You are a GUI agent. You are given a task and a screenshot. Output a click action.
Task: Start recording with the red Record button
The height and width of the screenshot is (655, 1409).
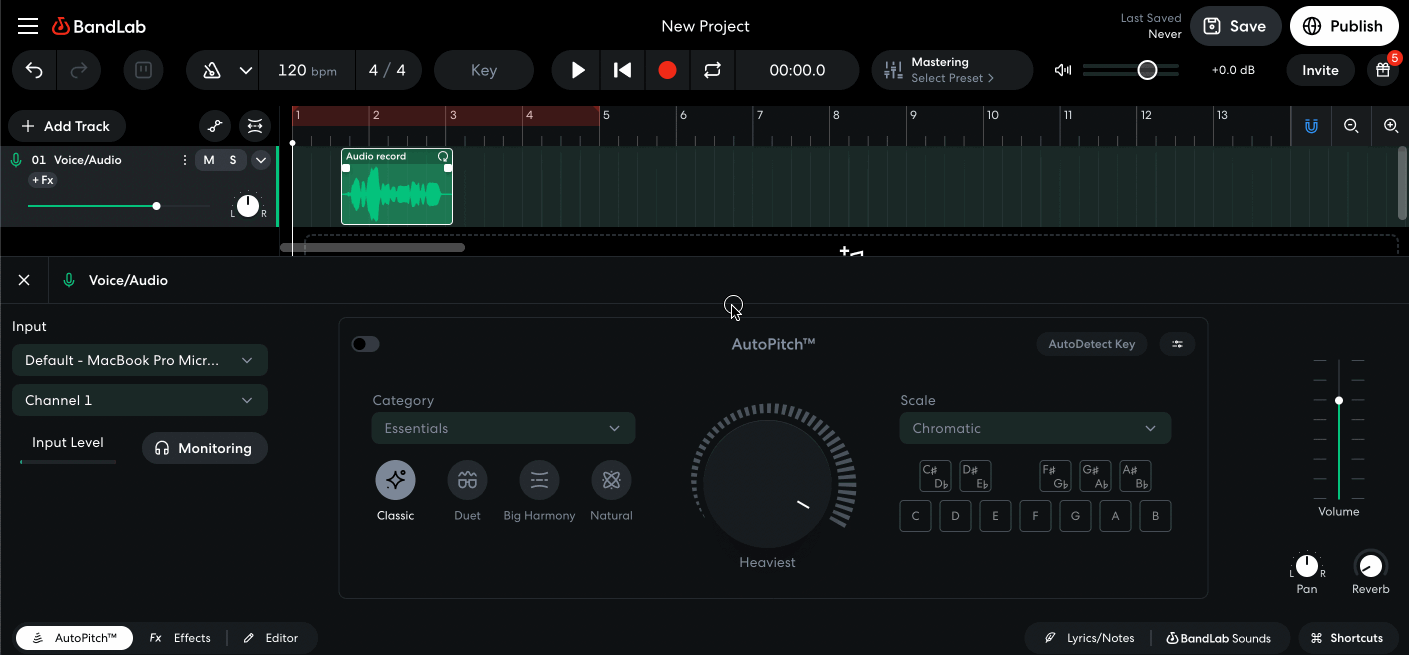pos(667,70)
